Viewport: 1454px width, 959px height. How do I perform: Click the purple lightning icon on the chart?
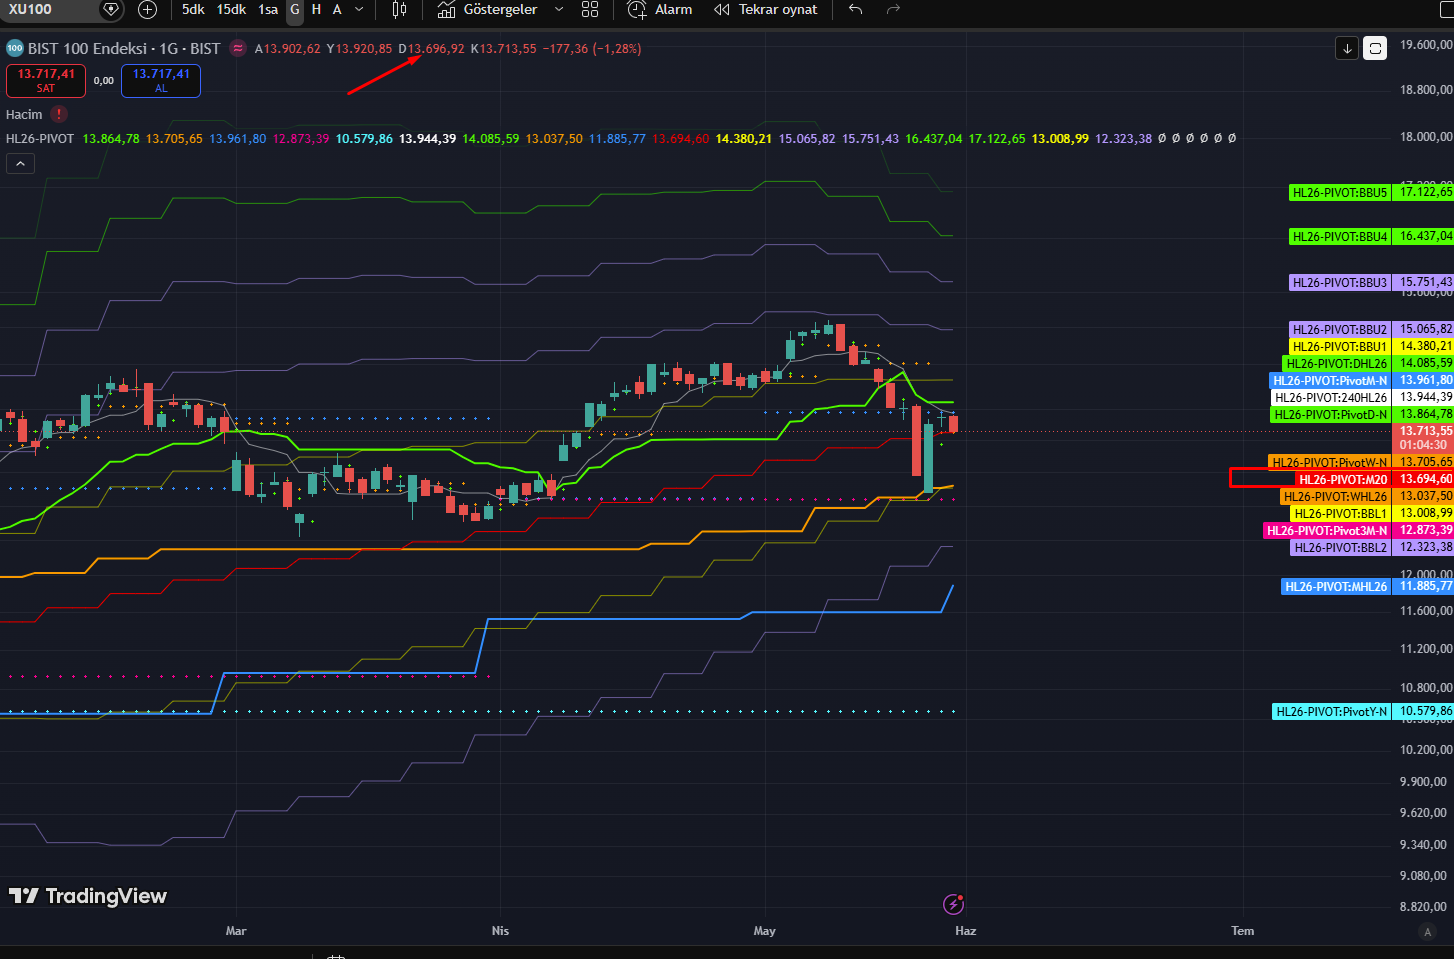click(x=953, y=905)
